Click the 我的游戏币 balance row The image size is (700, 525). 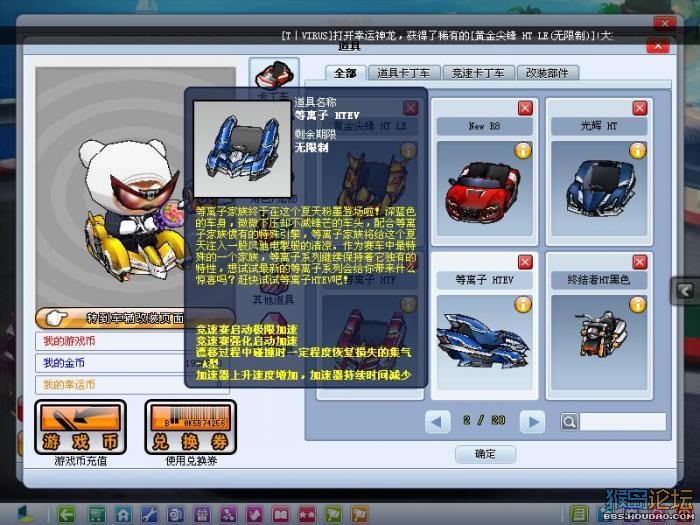[x=132, y=342]
